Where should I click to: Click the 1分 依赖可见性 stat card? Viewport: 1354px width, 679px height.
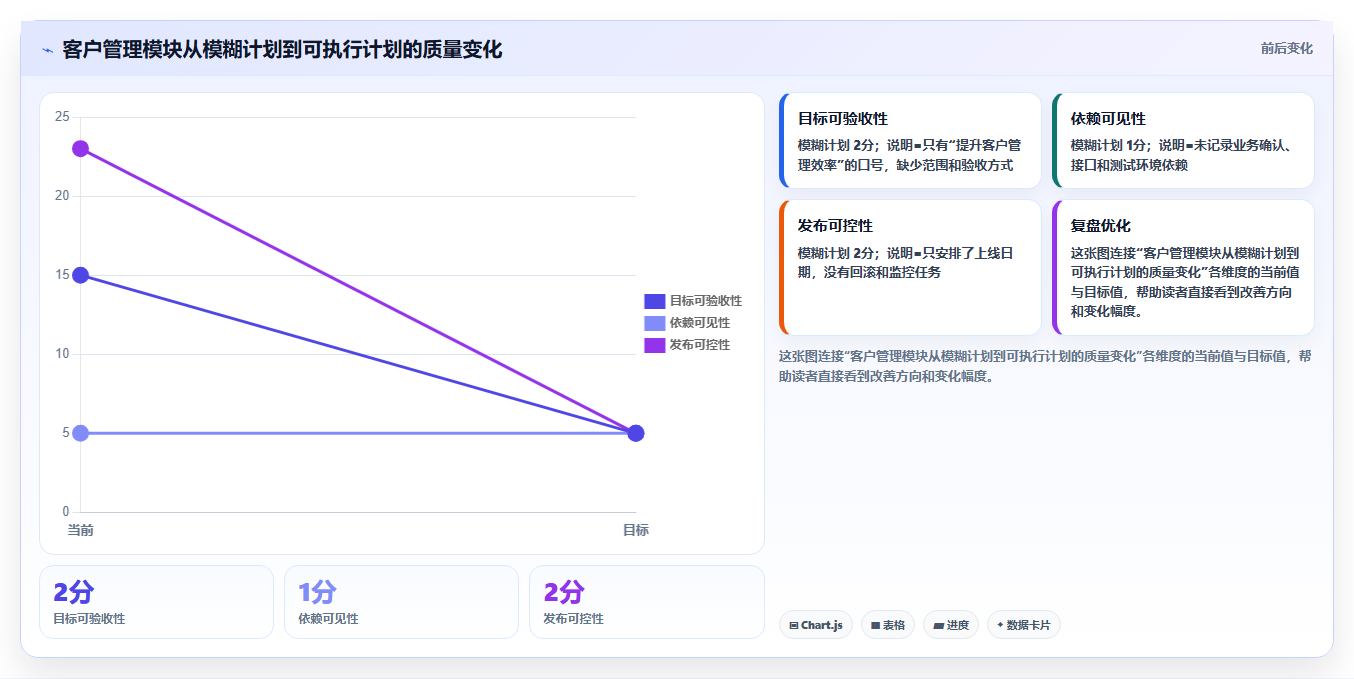(x=401, y=602)
